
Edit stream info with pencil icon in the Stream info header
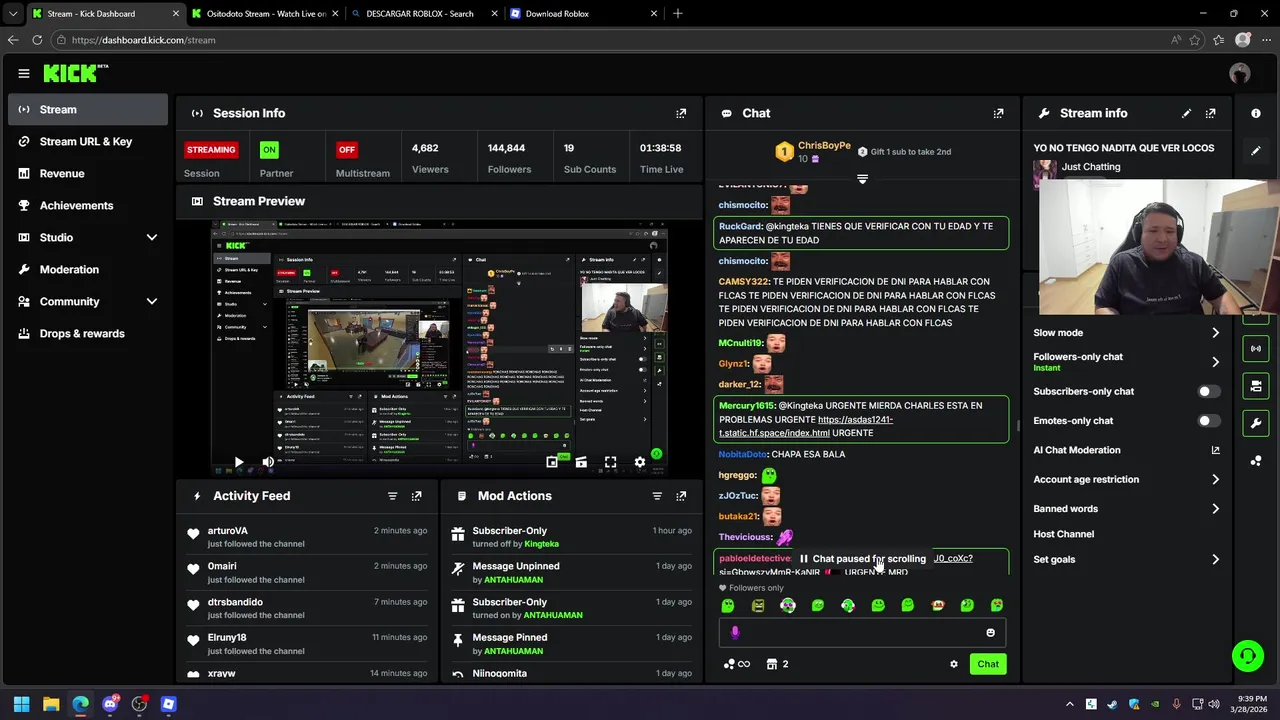coord(1186,113)
